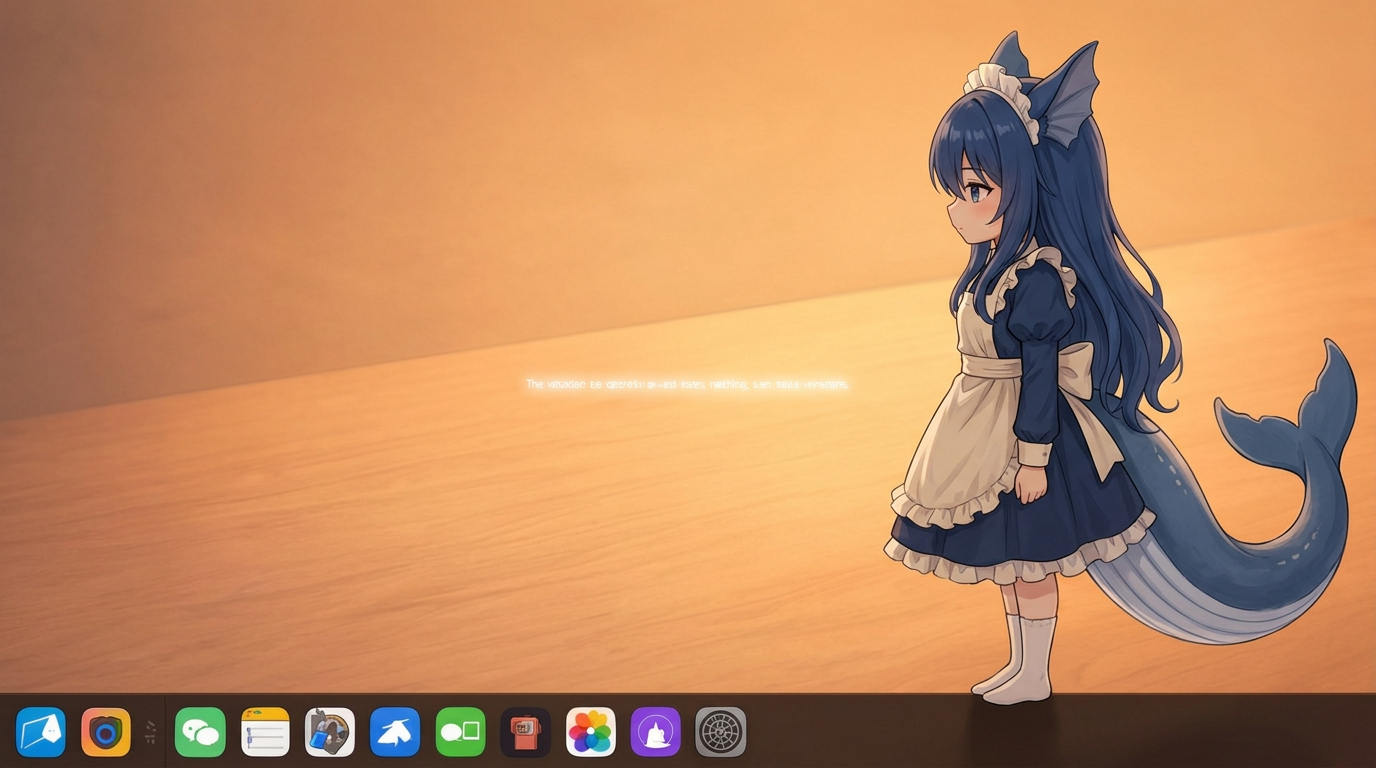This screenshot has width=1376, height=768.
Task: Click the glowing white text line on desktop
Action: [688, 384]
